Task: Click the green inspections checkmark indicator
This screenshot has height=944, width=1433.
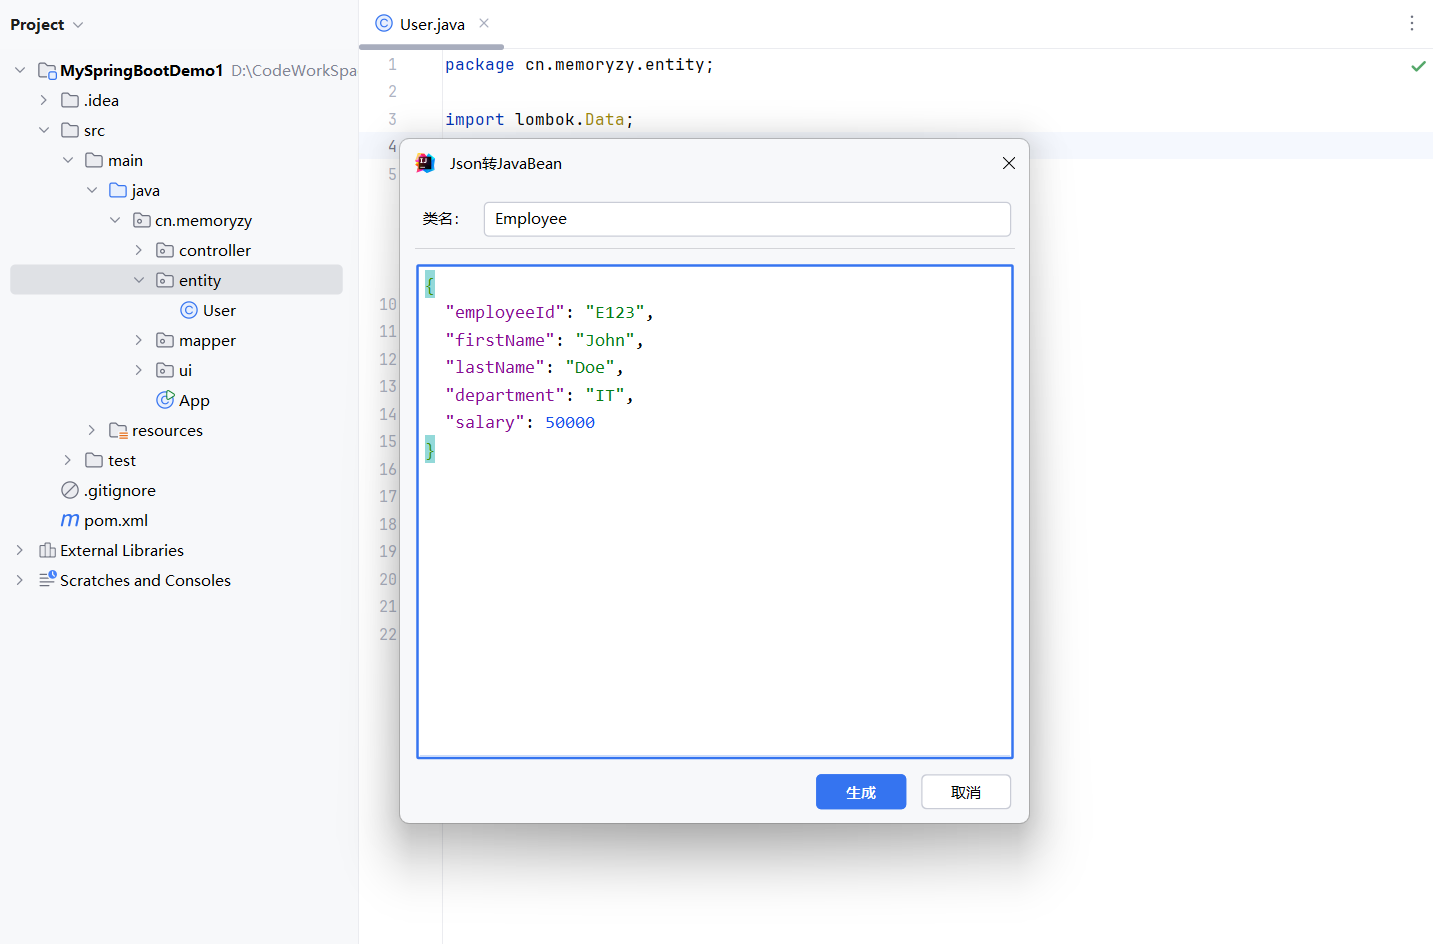Action: [1417, 66]
